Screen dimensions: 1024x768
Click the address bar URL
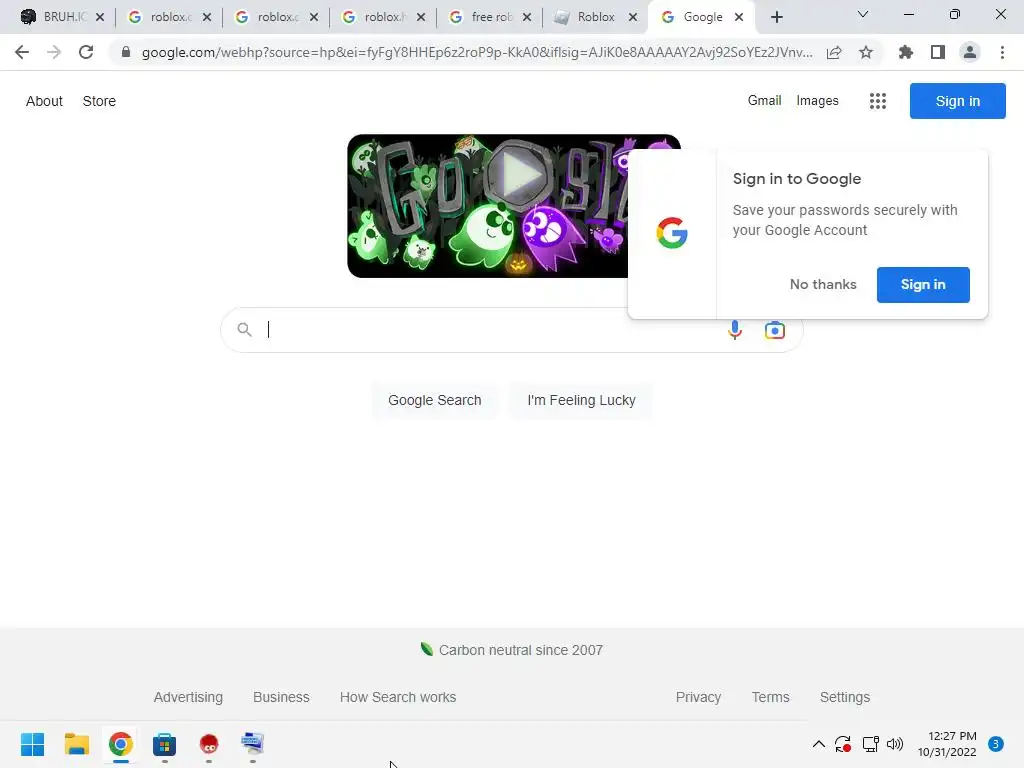pyautogui.click(x=477, y=52)
